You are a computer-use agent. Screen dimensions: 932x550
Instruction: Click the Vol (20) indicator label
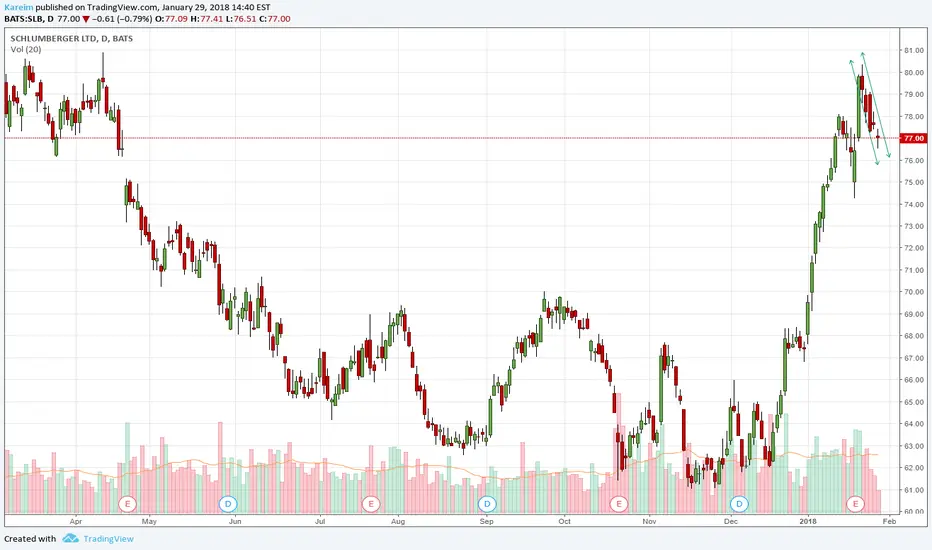[x=26, y=49]
